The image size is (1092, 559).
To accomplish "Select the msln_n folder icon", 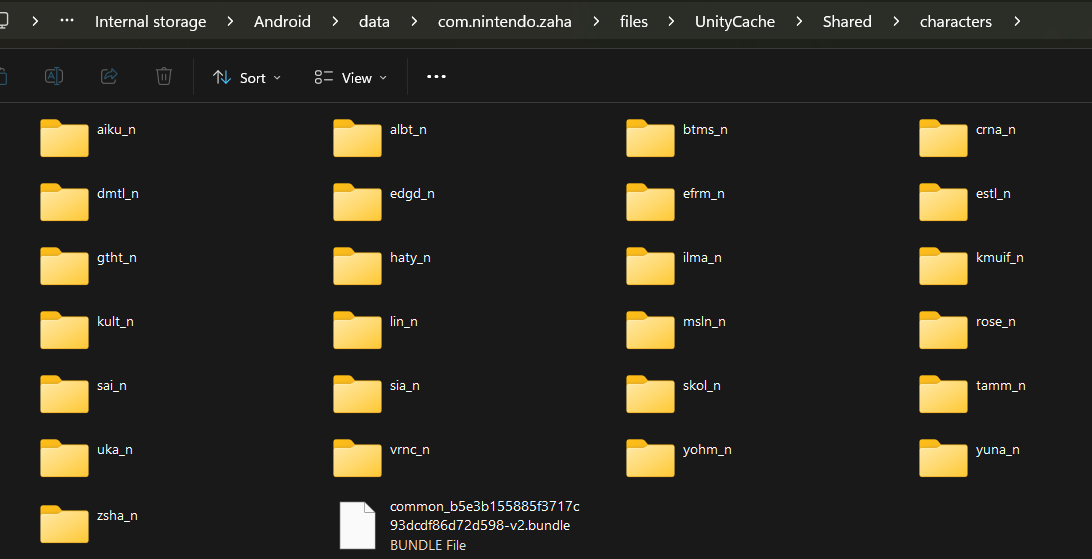I will click(650, 330).
